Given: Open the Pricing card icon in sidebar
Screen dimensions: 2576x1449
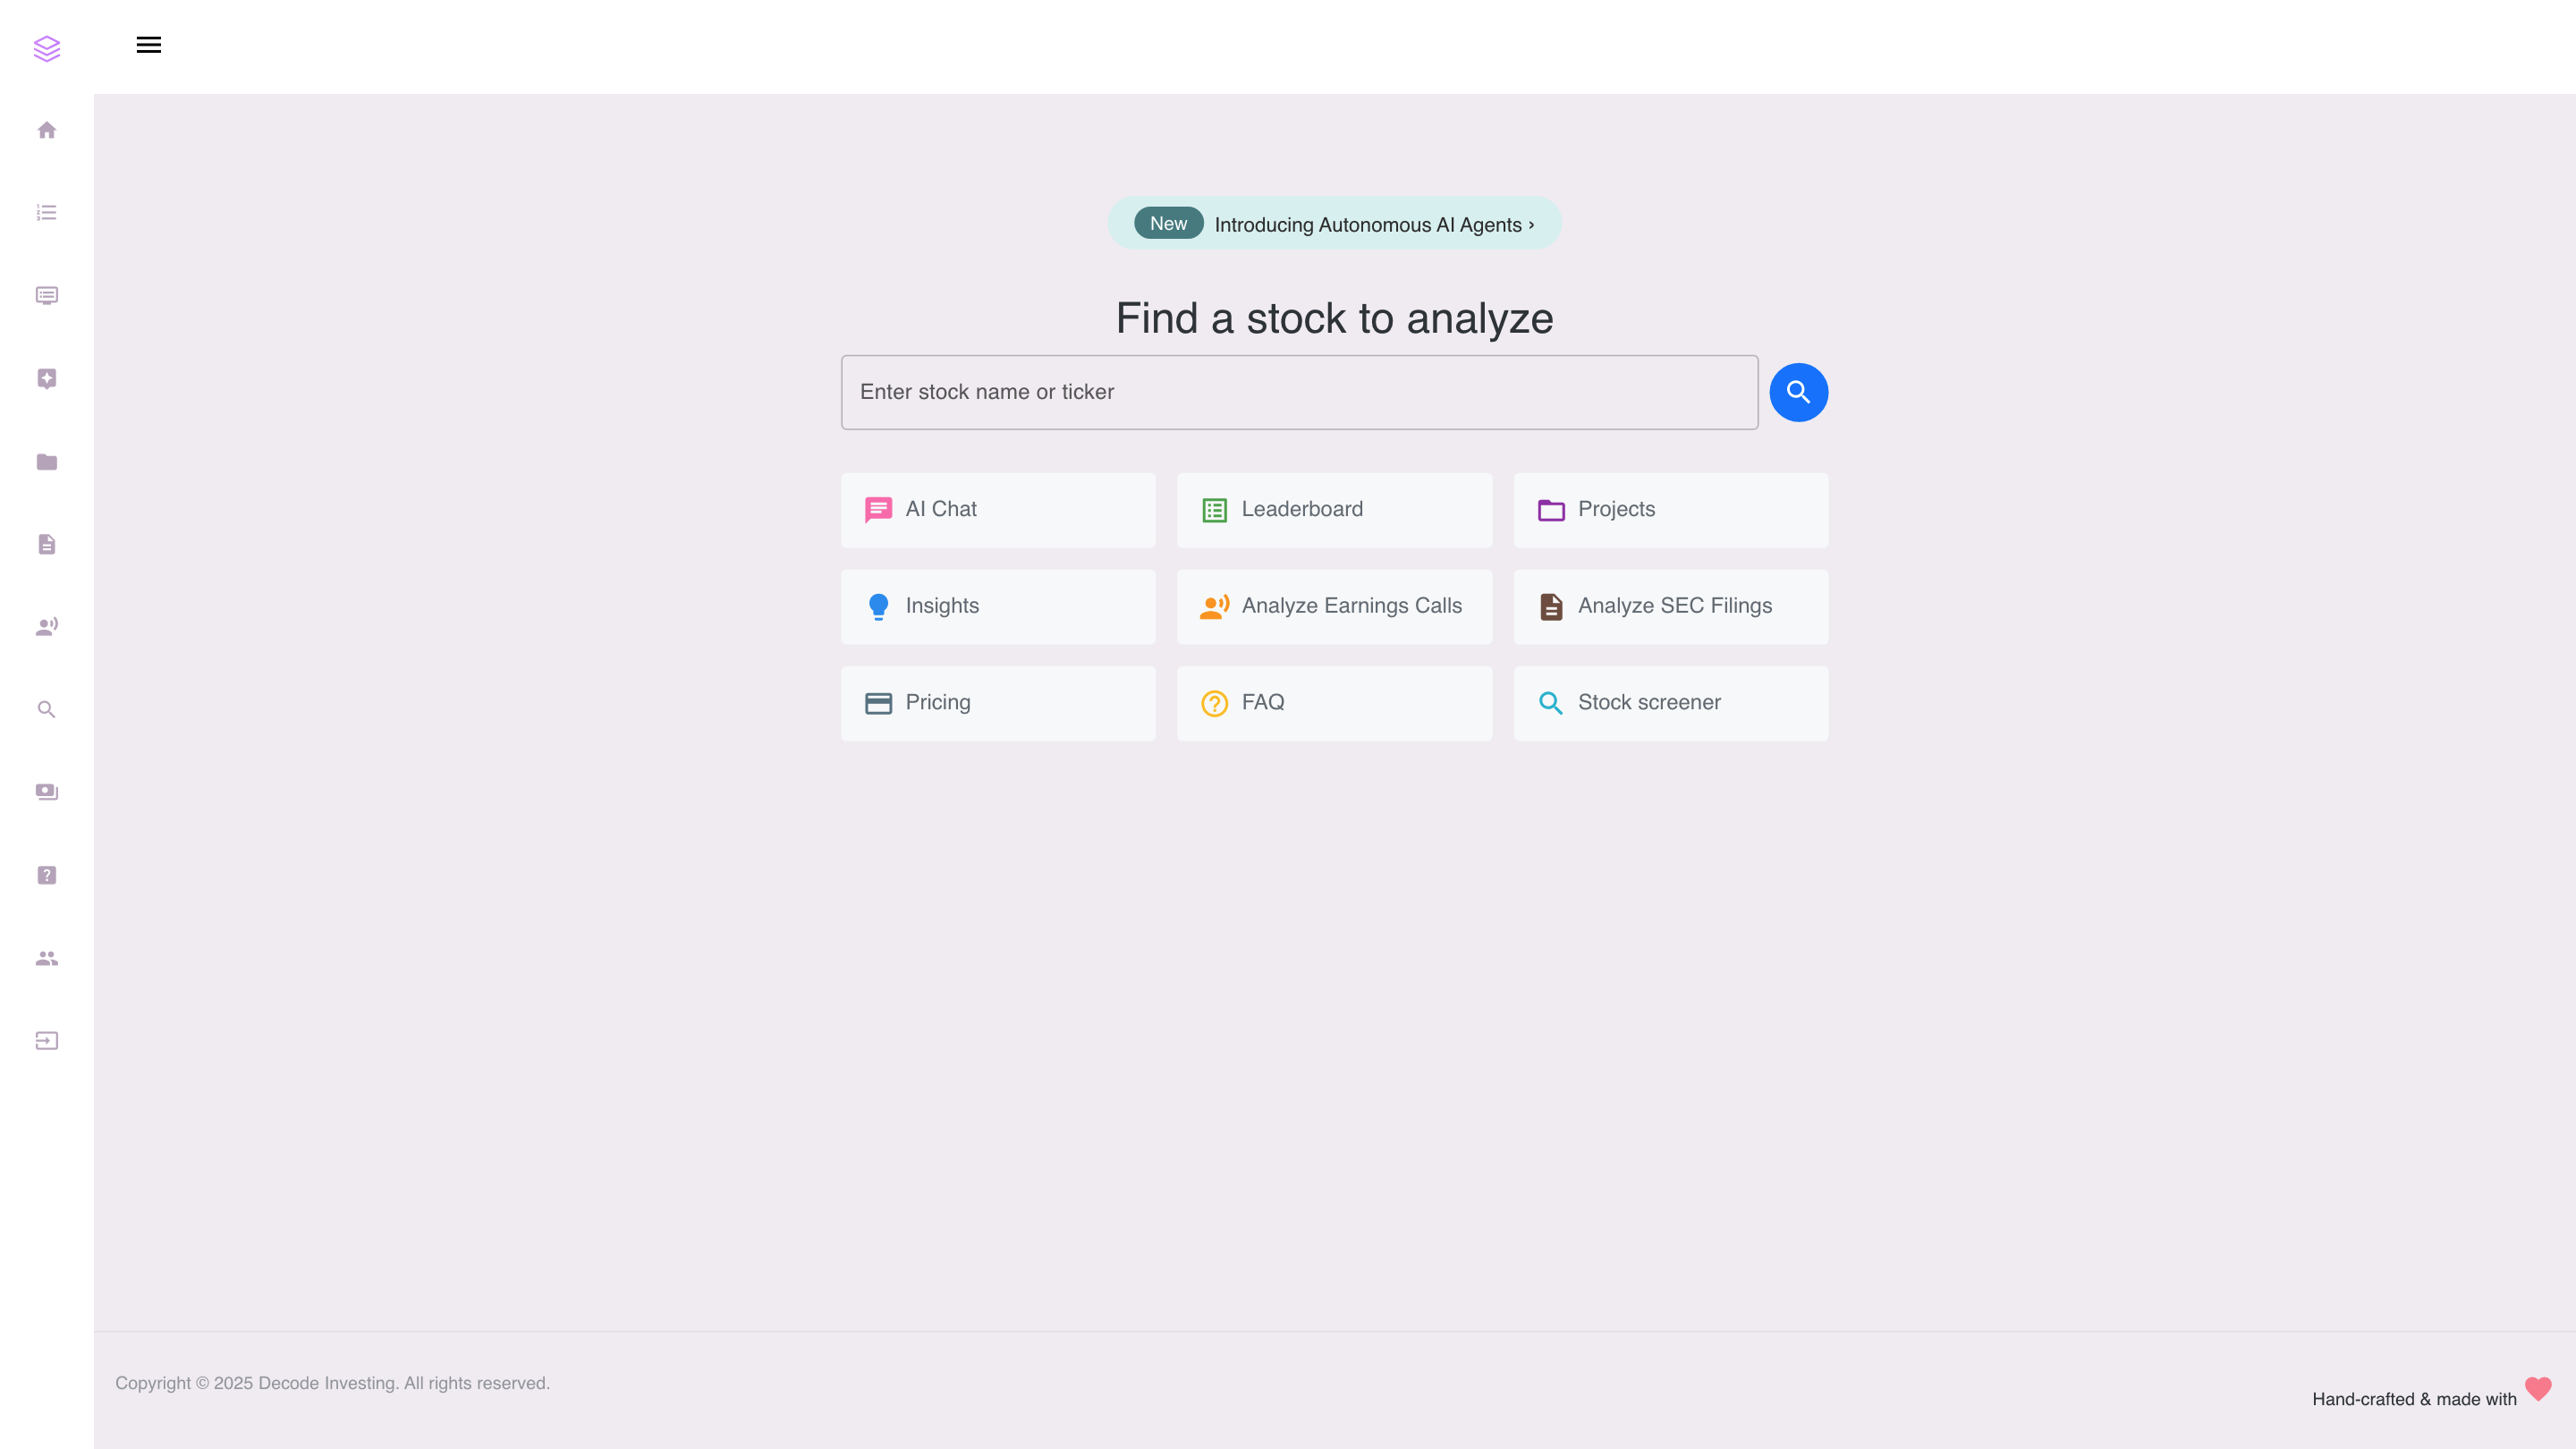Looking at the screenshot, I should pos(46,791).
